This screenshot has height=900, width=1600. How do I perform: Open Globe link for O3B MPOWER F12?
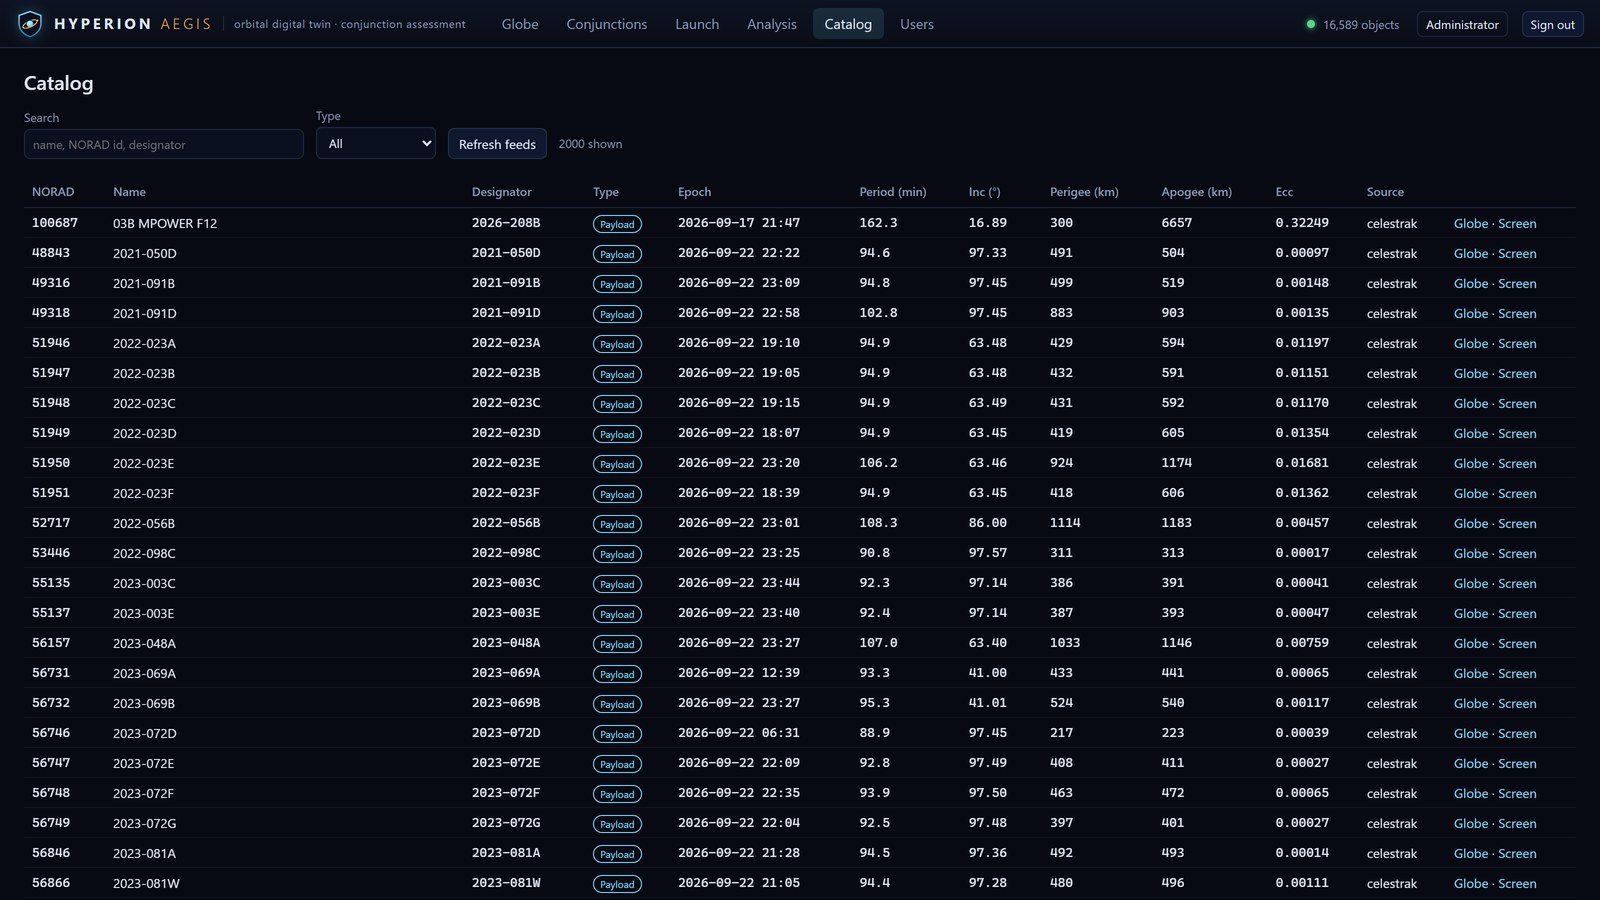coord(1470,223)
